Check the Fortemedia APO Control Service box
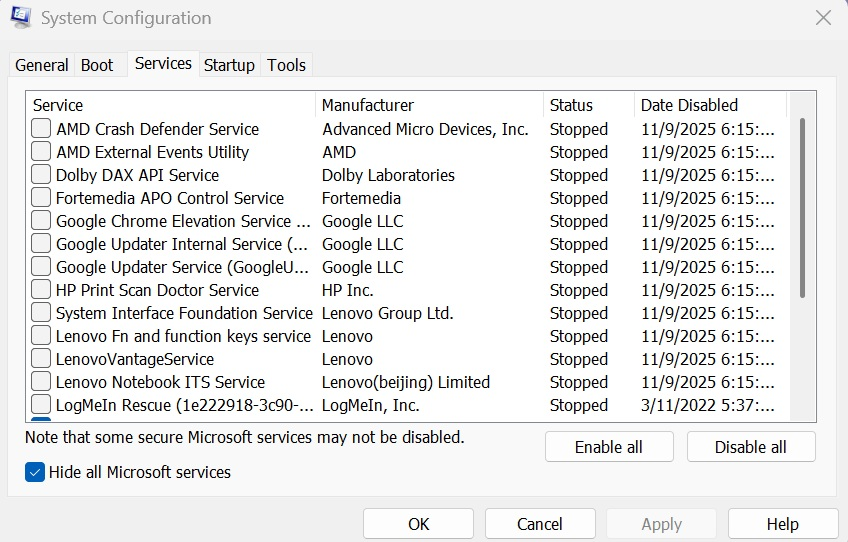This screenshot has height=542, width=848. pos(41,197)
